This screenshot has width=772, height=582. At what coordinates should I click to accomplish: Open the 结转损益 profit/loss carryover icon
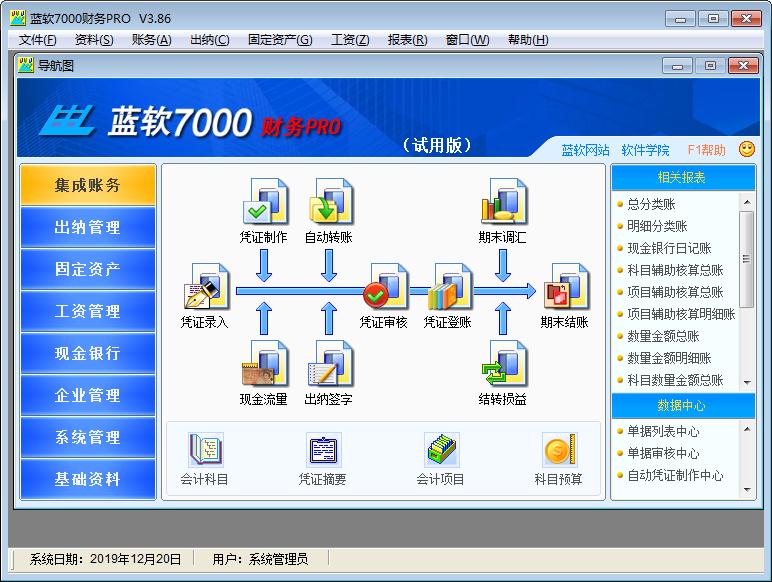[x=503, y=363]
